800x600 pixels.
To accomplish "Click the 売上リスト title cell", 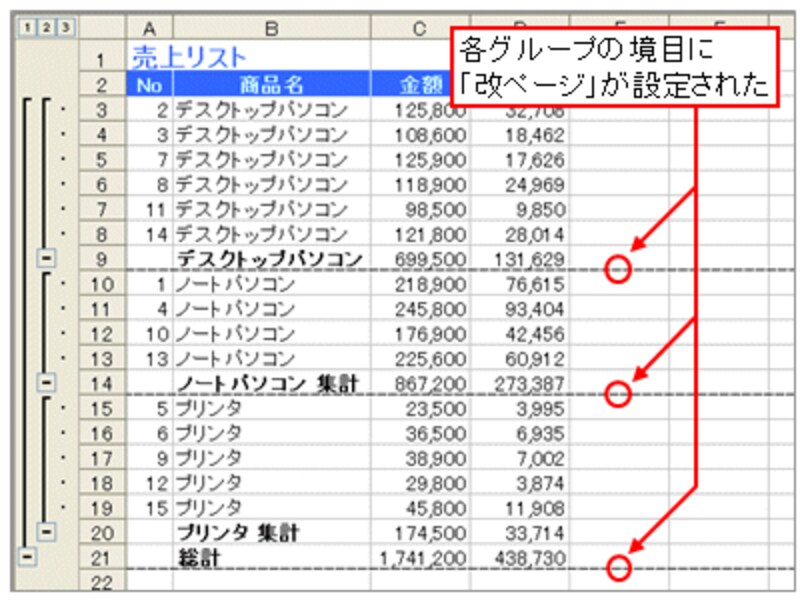I will [189, 58].
